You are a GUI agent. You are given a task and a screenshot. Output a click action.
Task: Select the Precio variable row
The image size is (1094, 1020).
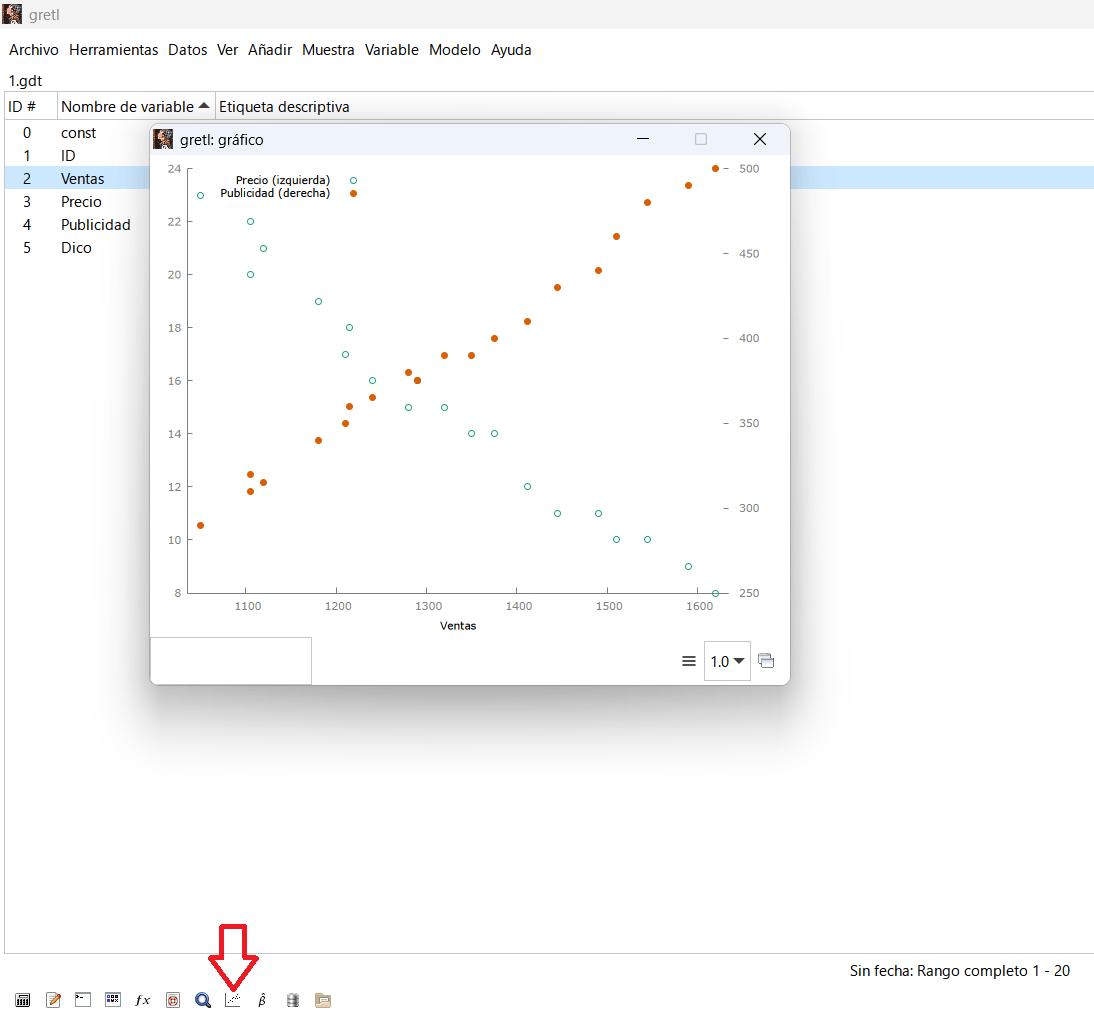pos(81,202)
